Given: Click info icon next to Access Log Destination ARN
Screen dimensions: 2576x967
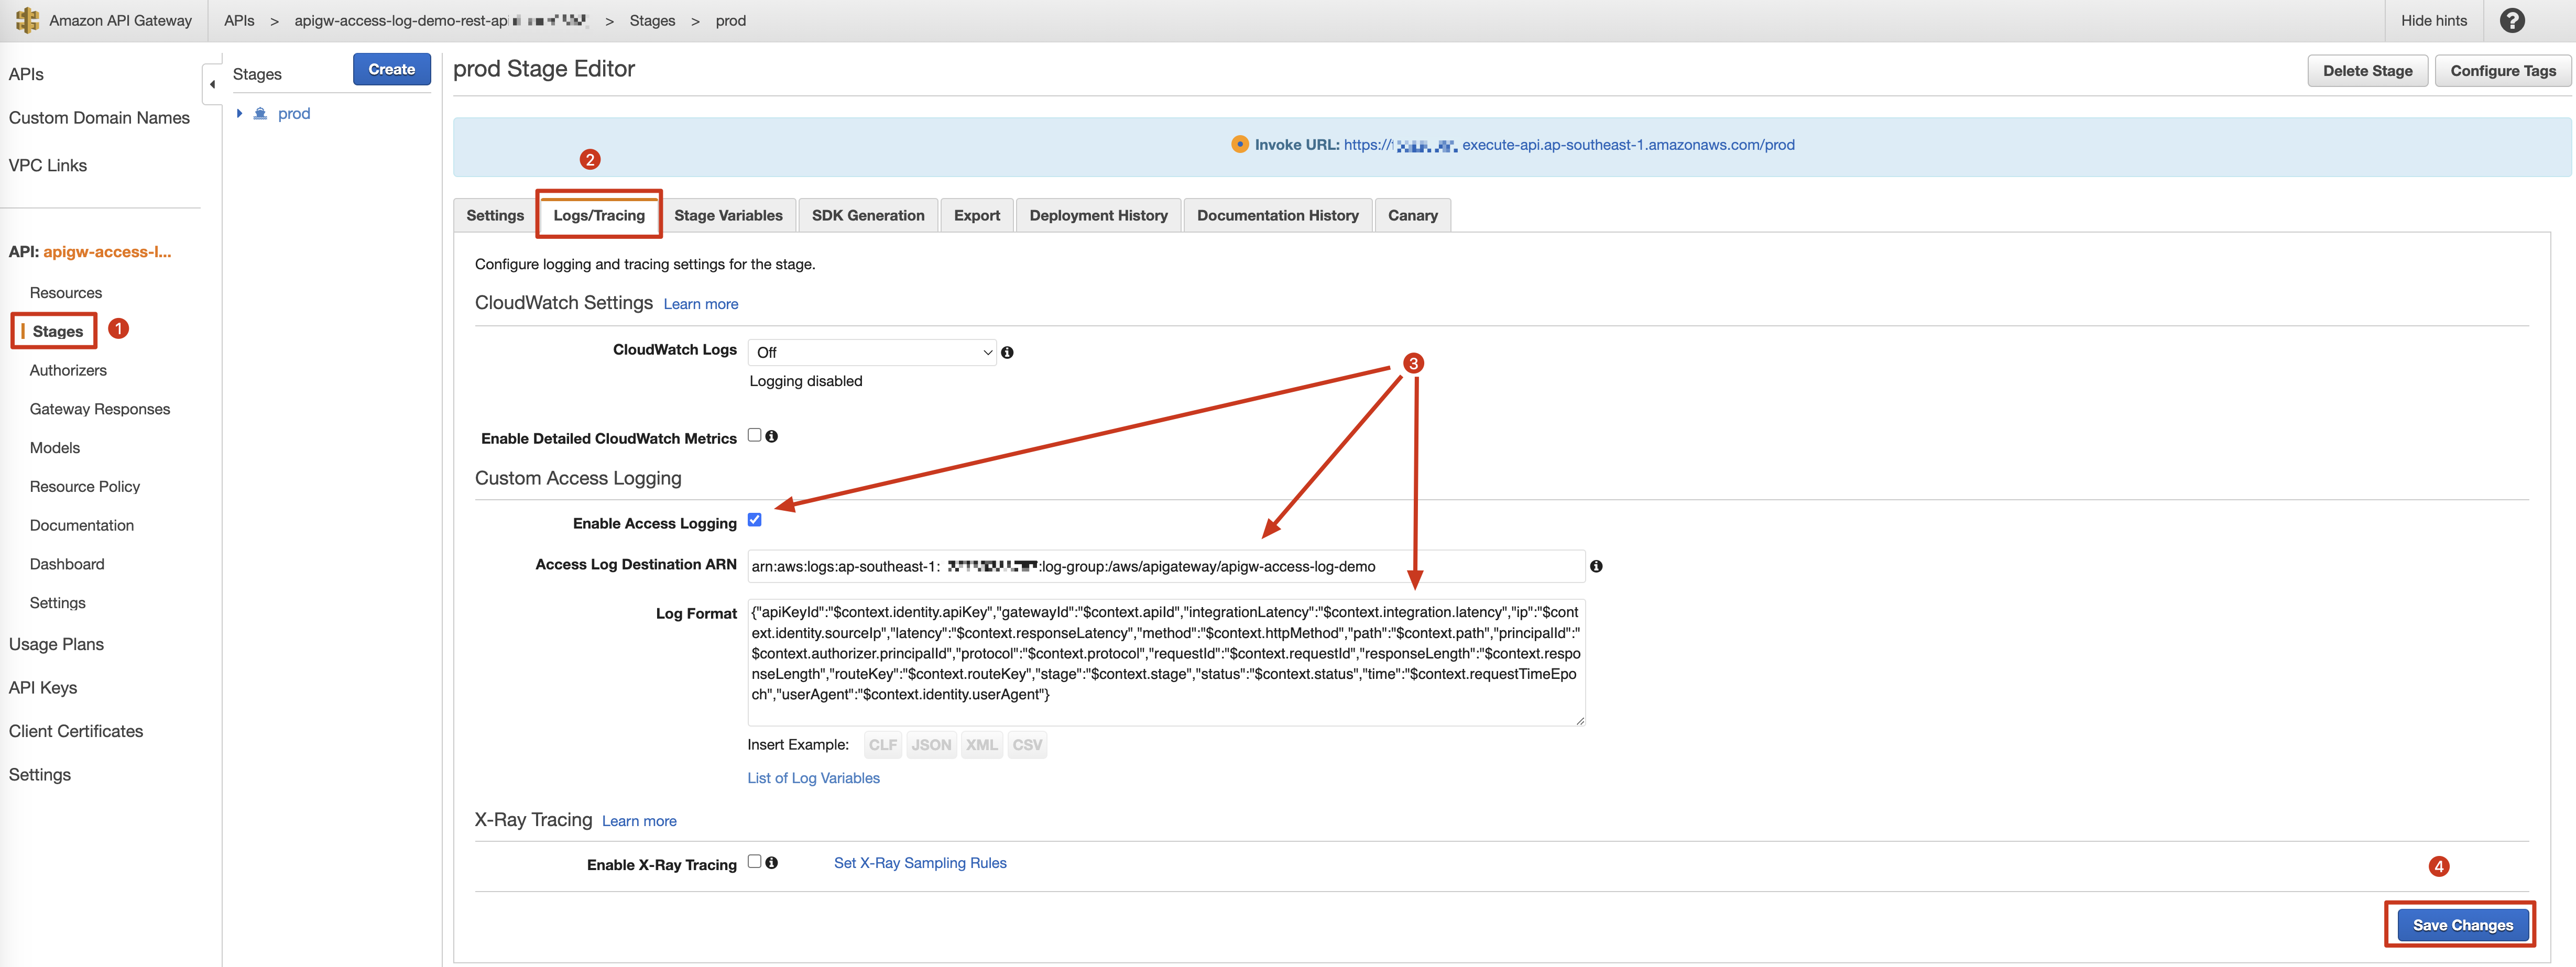Looking at the screenshot, I should pos(1596,566).
